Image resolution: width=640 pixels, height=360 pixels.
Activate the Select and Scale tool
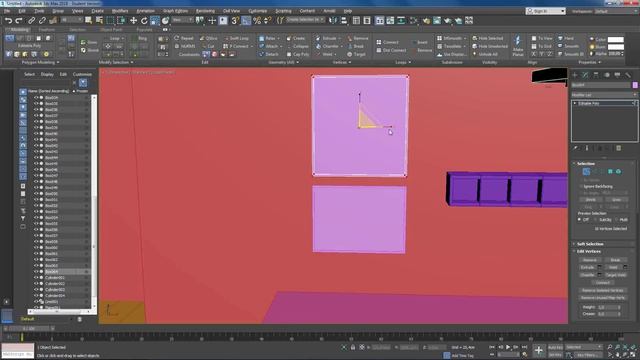155,20
